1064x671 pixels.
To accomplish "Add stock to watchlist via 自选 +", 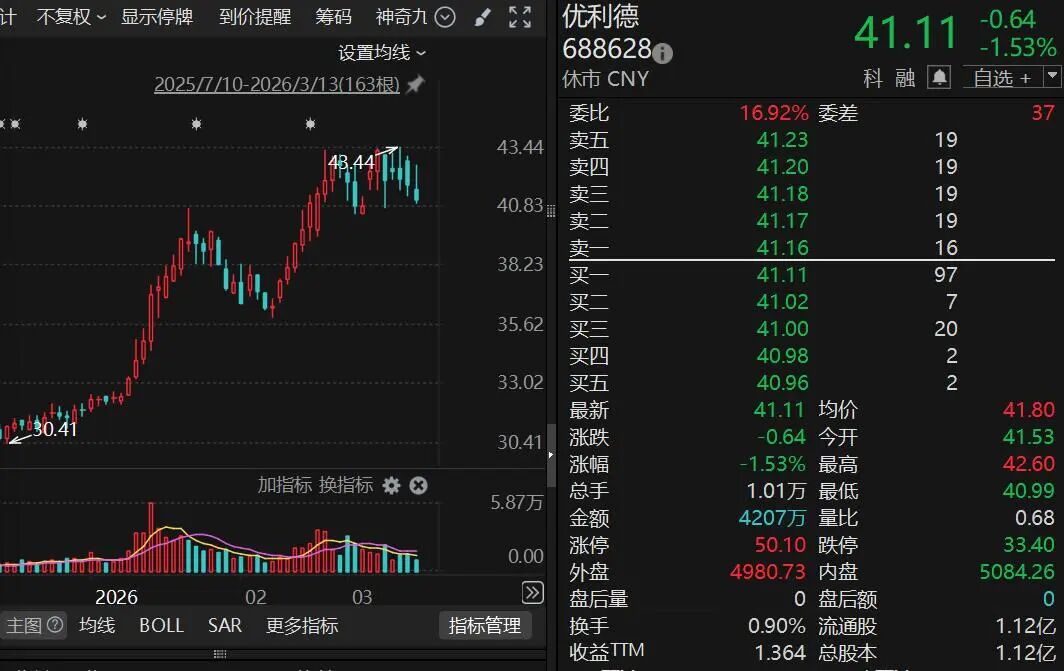I will coord(1001,77).
